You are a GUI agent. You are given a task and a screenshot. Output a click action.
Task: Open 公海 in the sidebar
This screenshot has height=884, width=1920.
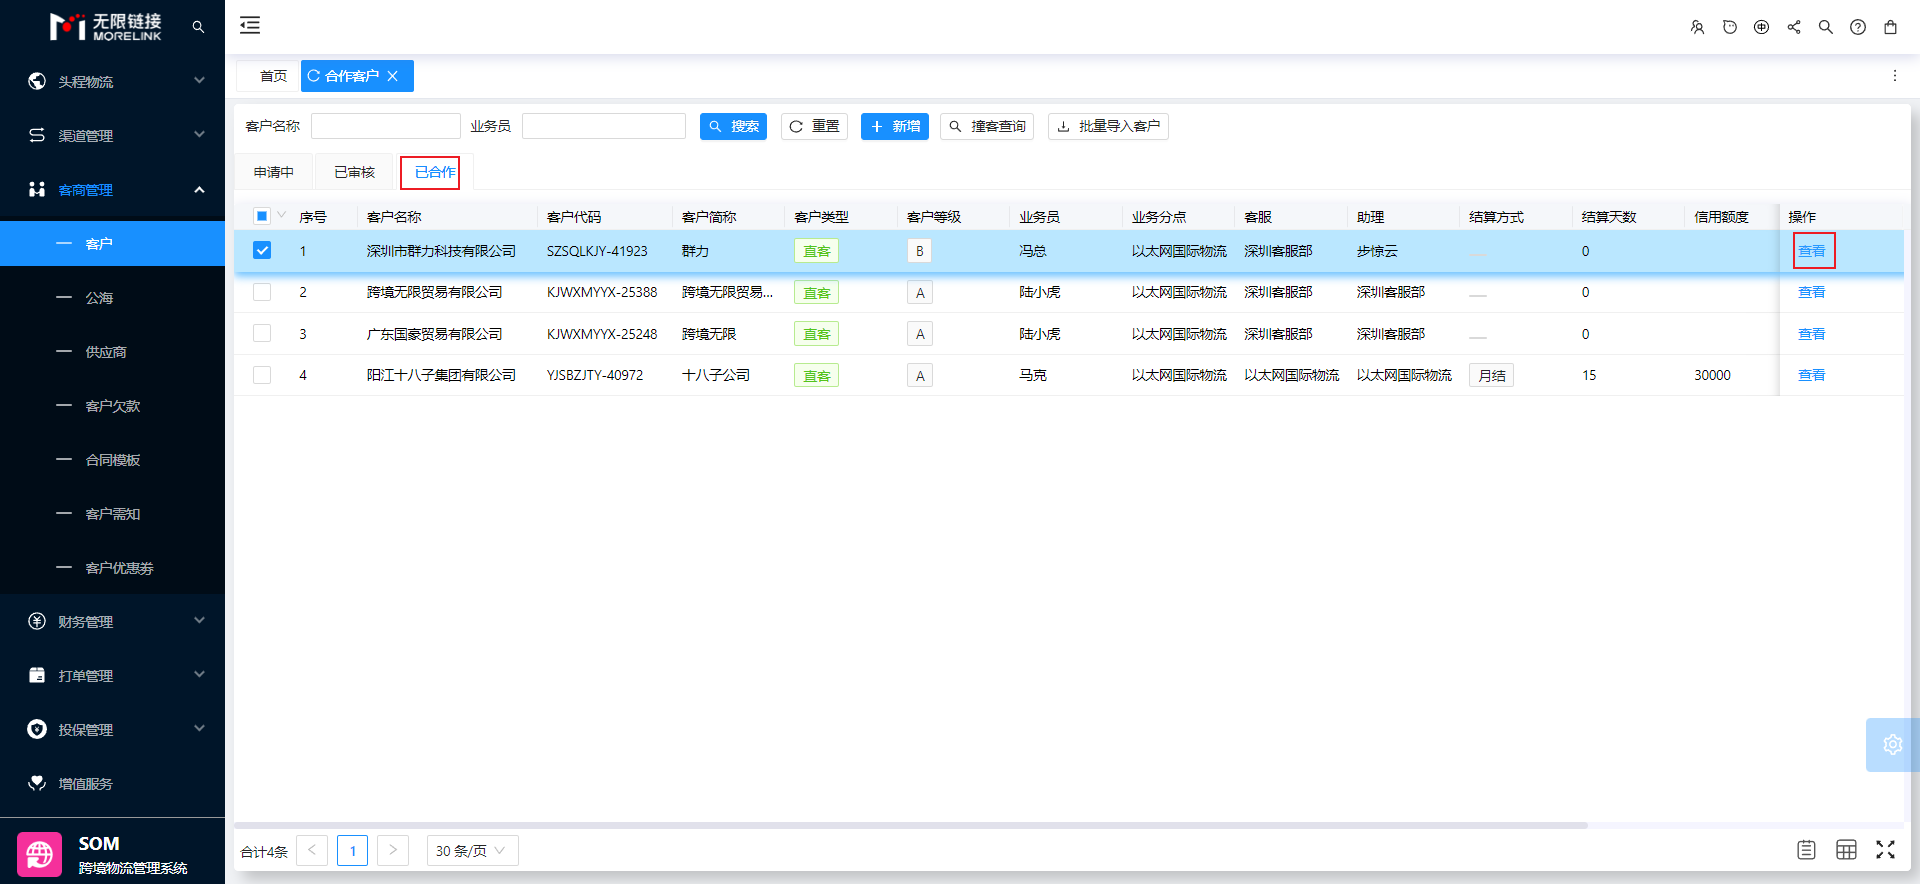point(99,298)
